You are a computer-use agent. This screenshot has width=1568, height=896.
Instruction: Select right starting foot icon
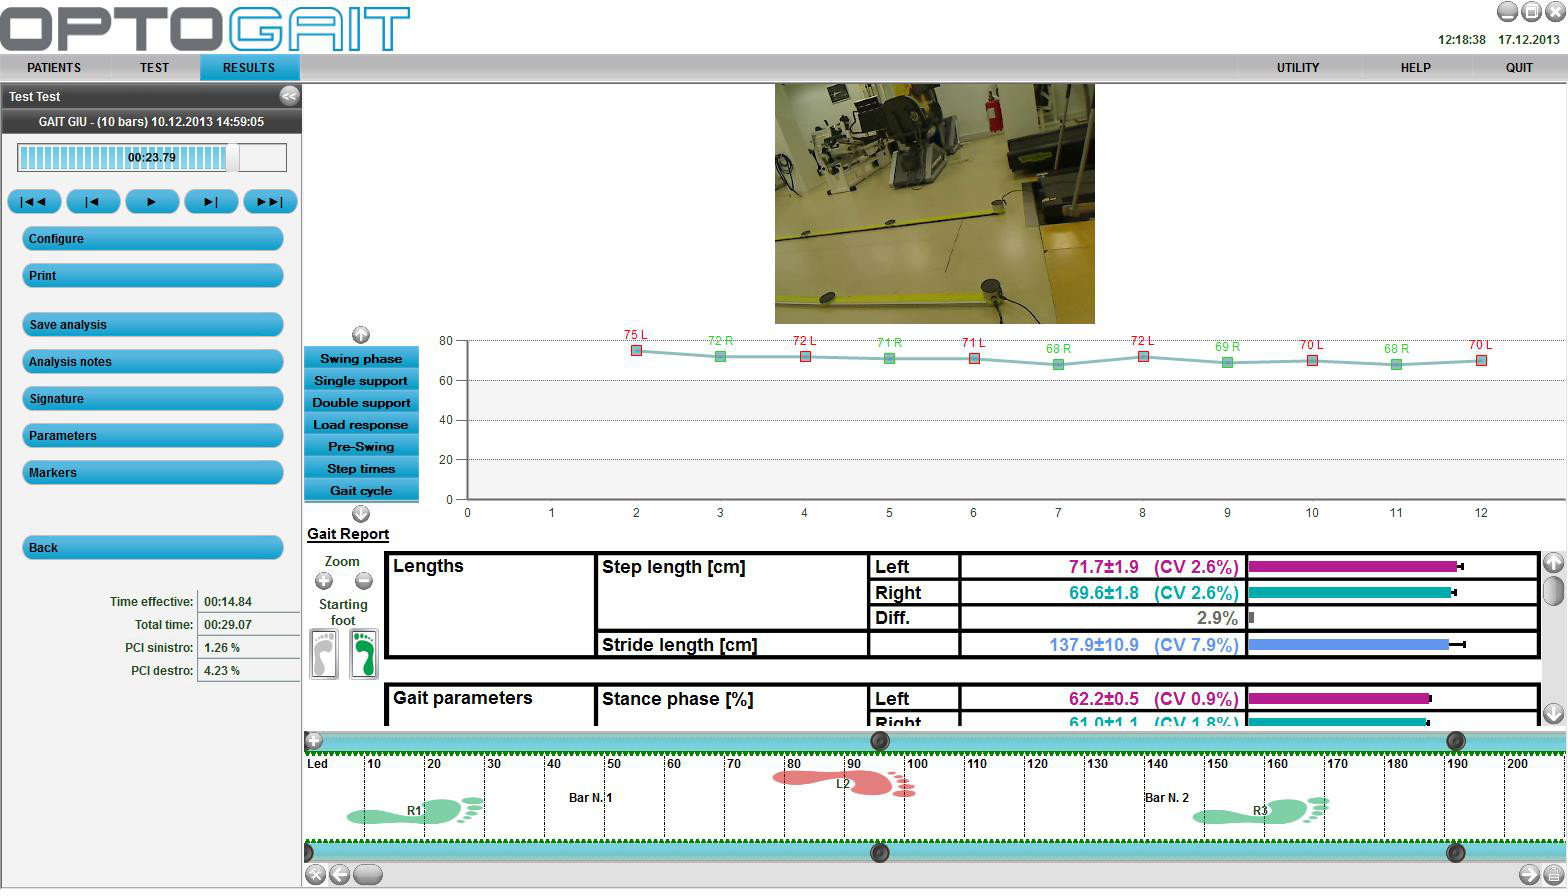pos(364,654)
